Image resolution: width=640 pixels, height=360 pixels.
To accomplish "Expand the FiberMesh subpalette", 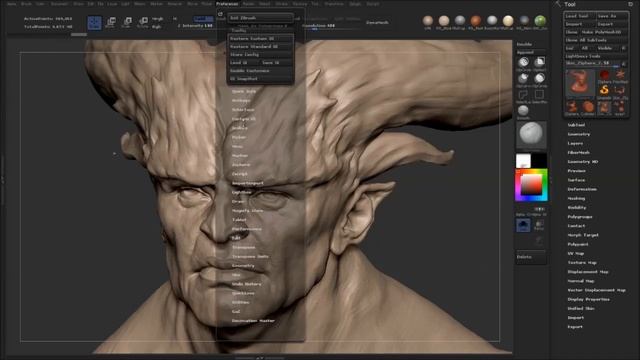I will click(x=578, y=152).
